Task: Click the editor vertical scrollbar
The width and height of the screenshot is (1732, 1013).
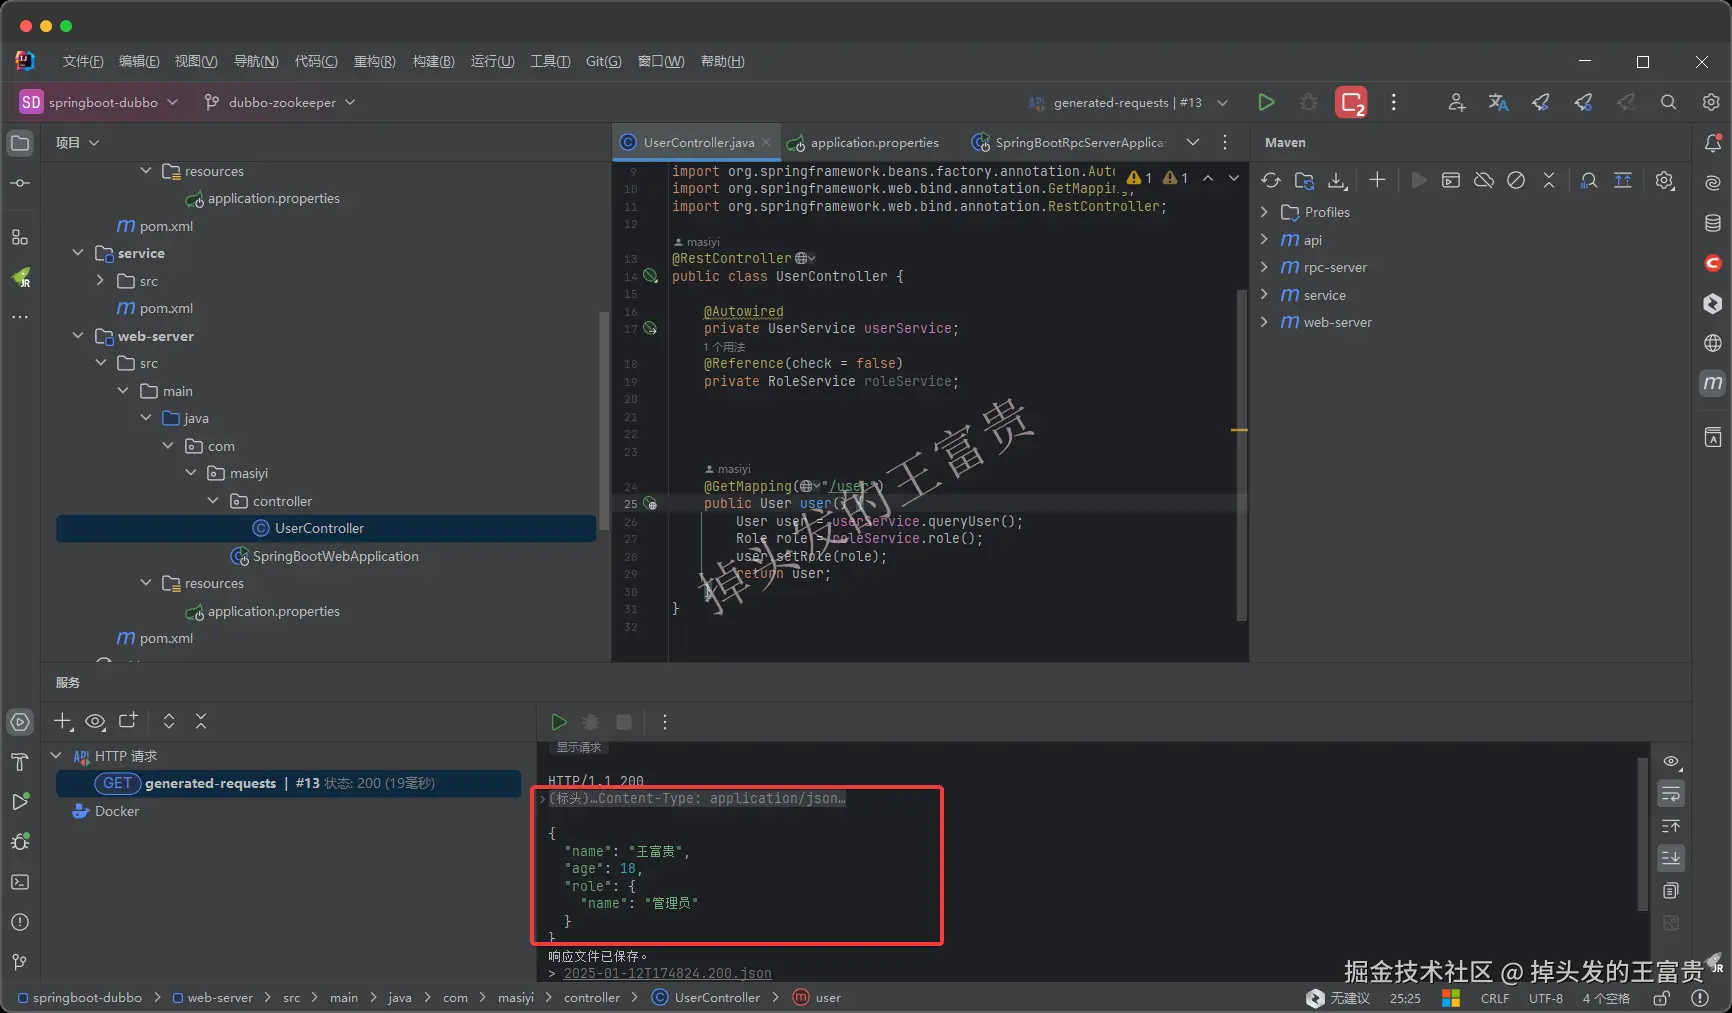Action: pyautogui.click(x=1242, y=455)
